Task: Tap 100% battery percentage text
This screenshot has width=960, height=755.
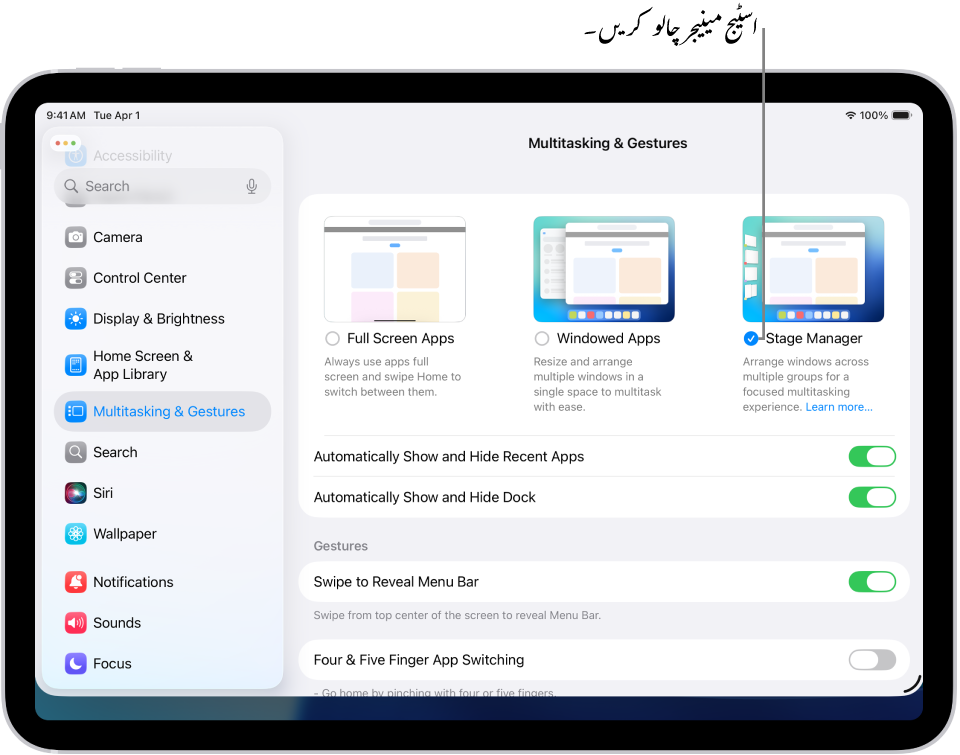Action: click(874, 115)
